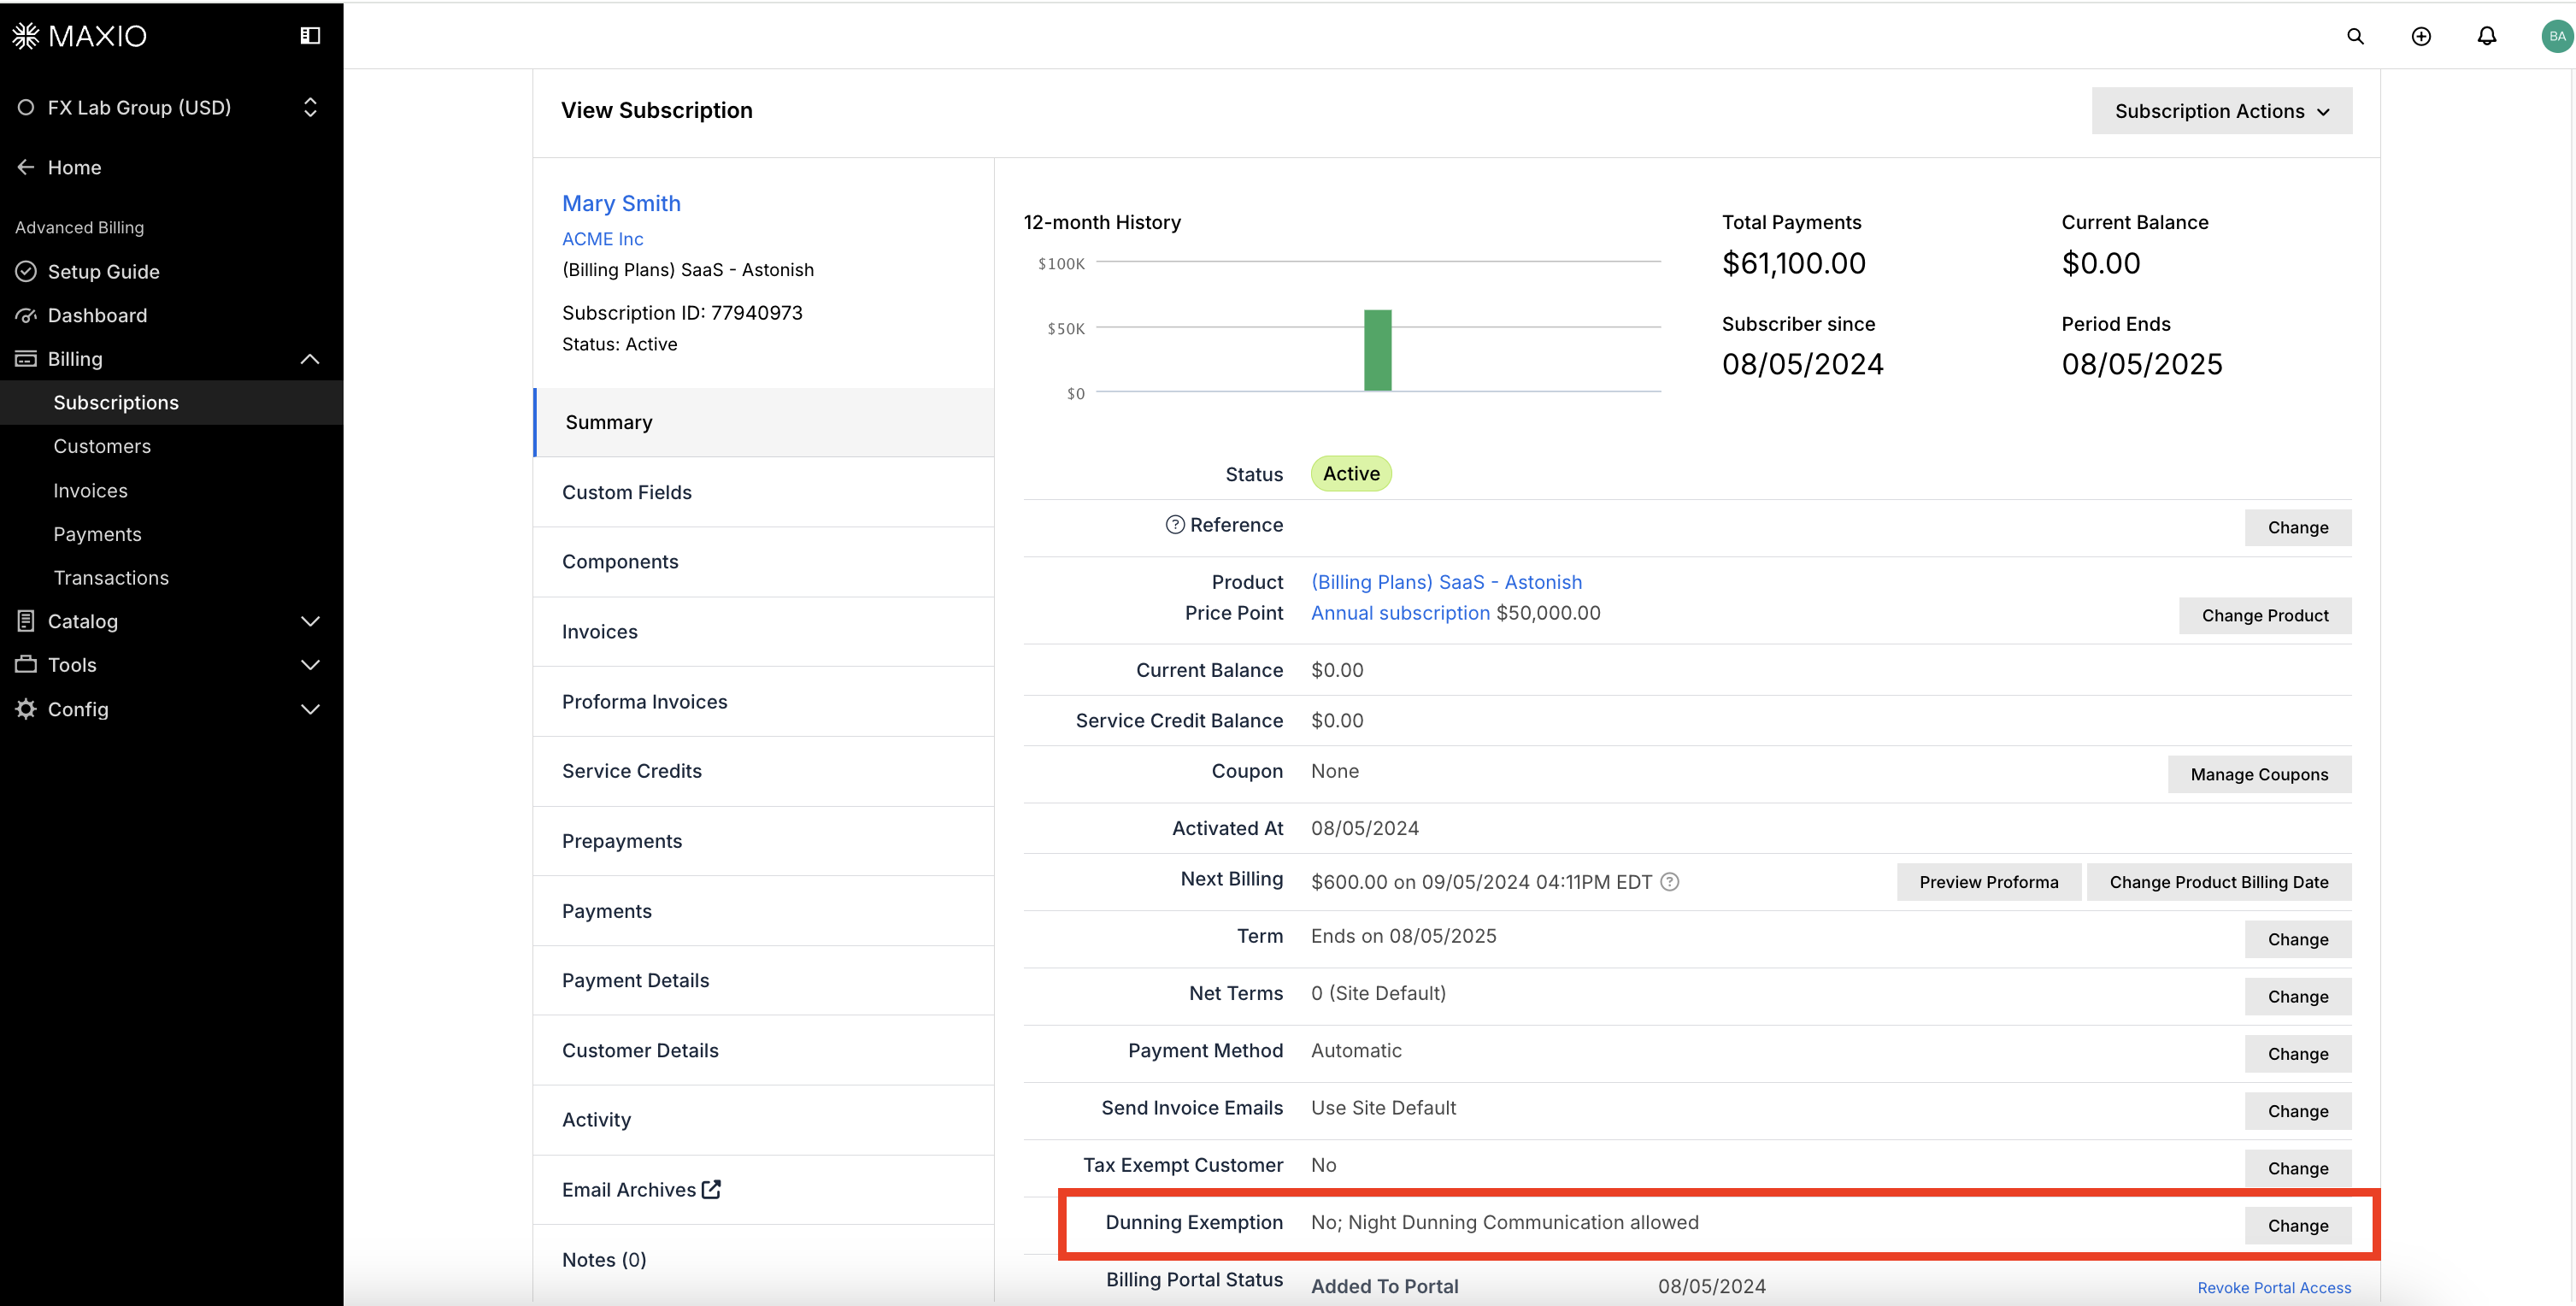Click the Home back arrow icon

[x=26, y=167]
